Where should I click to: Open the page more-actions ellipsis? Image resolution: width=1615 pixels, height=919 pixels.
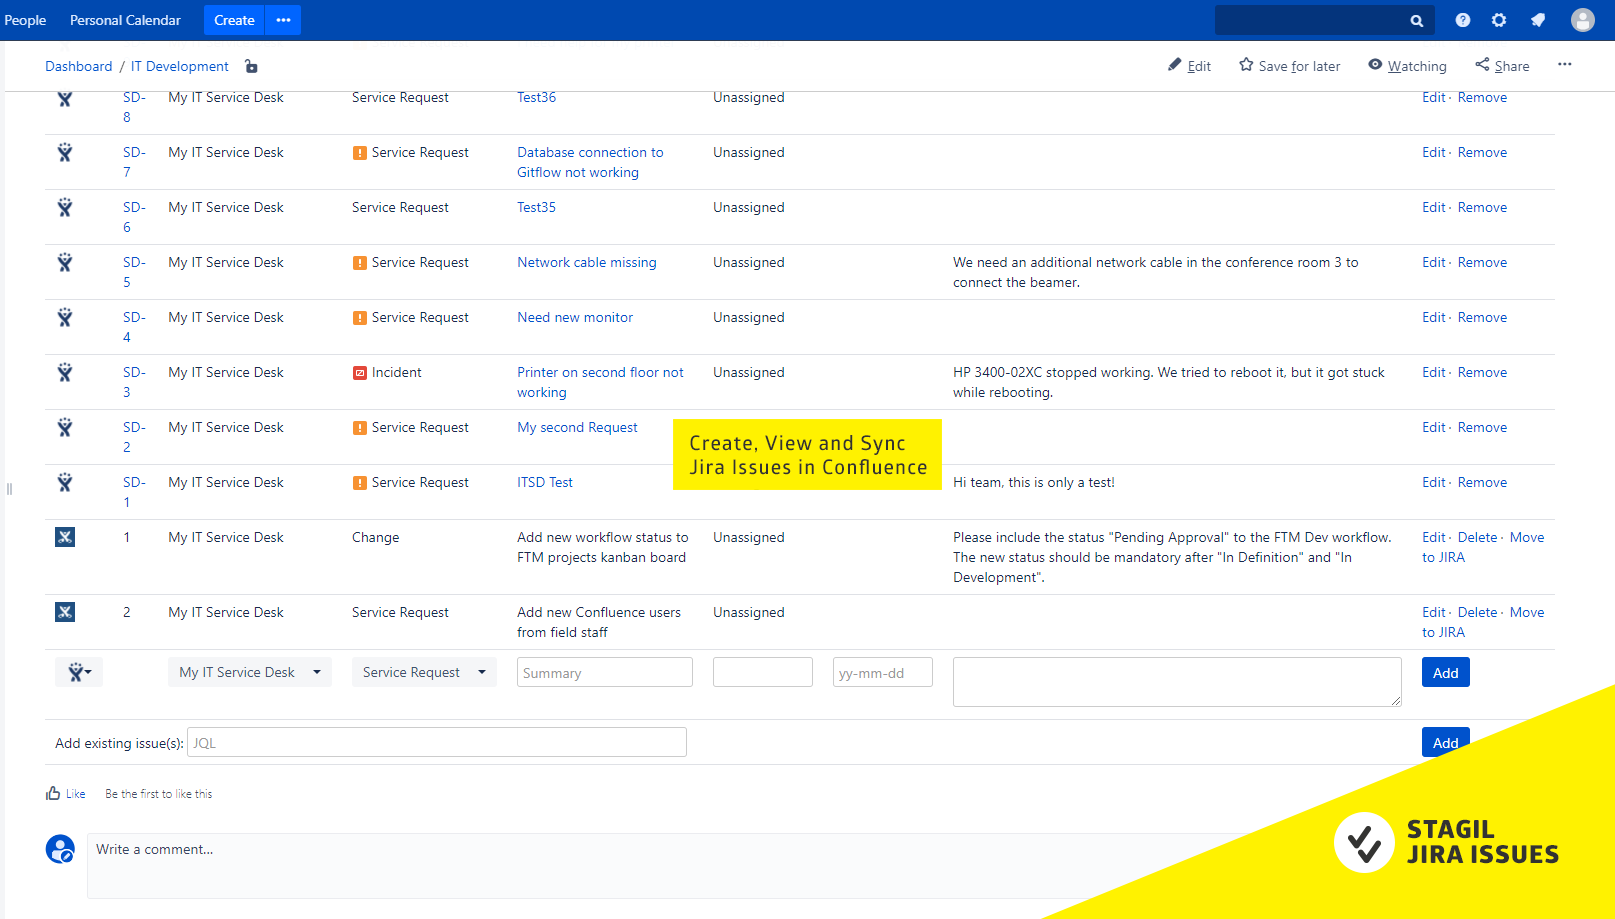point(1565,65)
